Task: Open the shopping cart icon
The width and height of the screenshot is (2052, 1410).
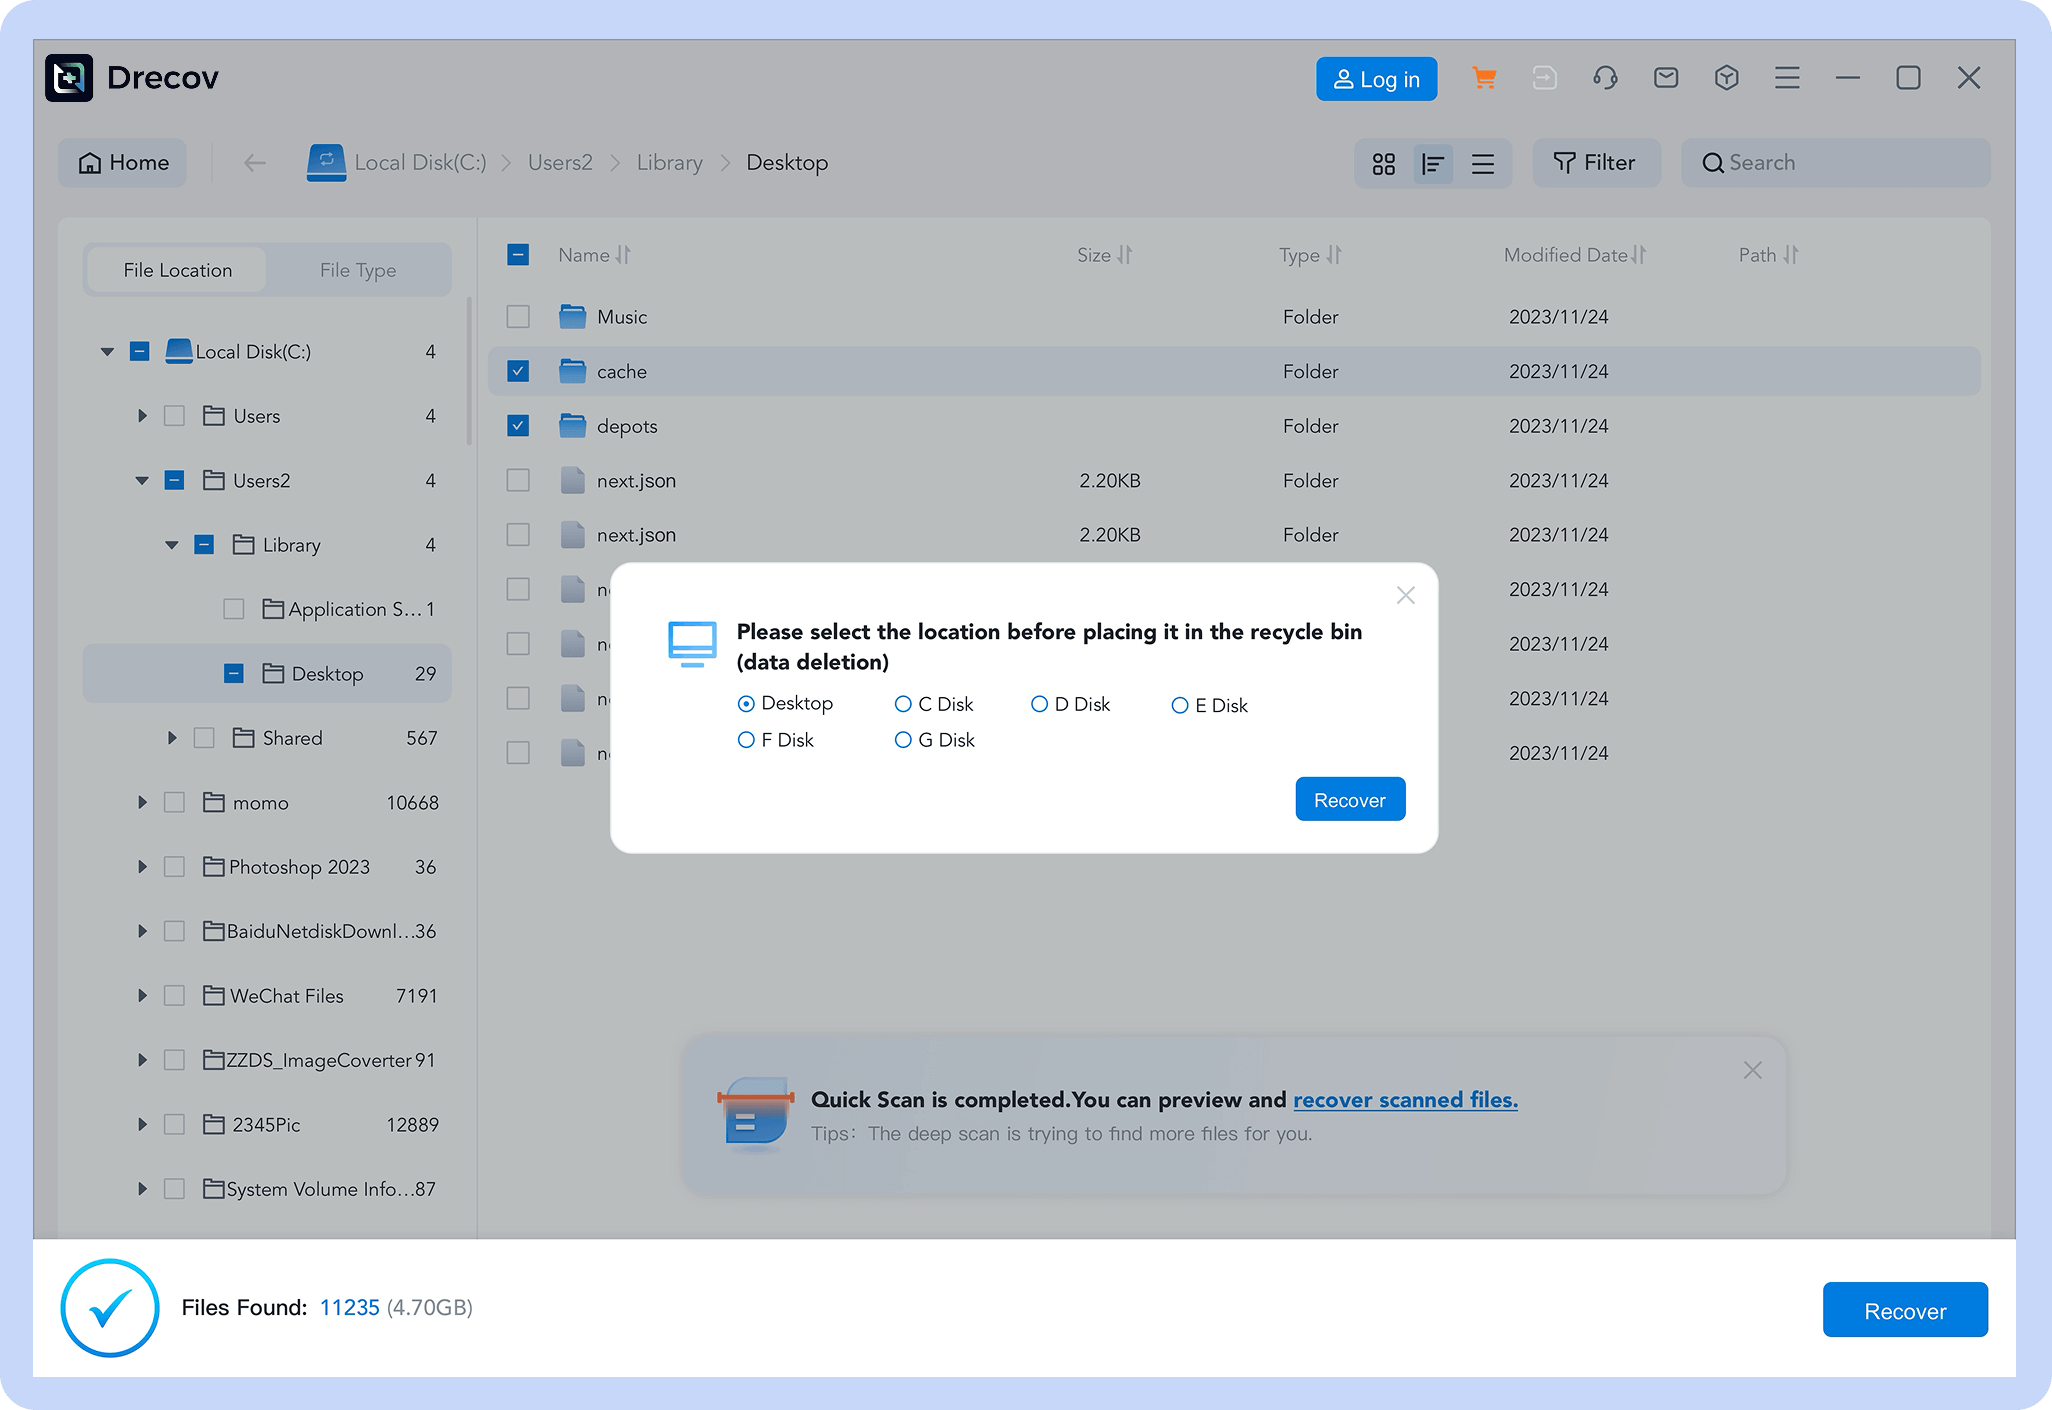Action: (x=1484, y=78)
